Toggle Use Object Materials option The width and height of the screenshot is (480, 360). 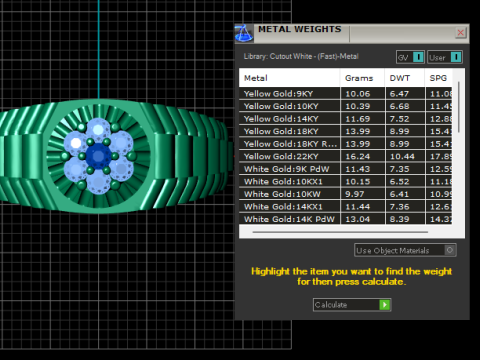[405, 250]
